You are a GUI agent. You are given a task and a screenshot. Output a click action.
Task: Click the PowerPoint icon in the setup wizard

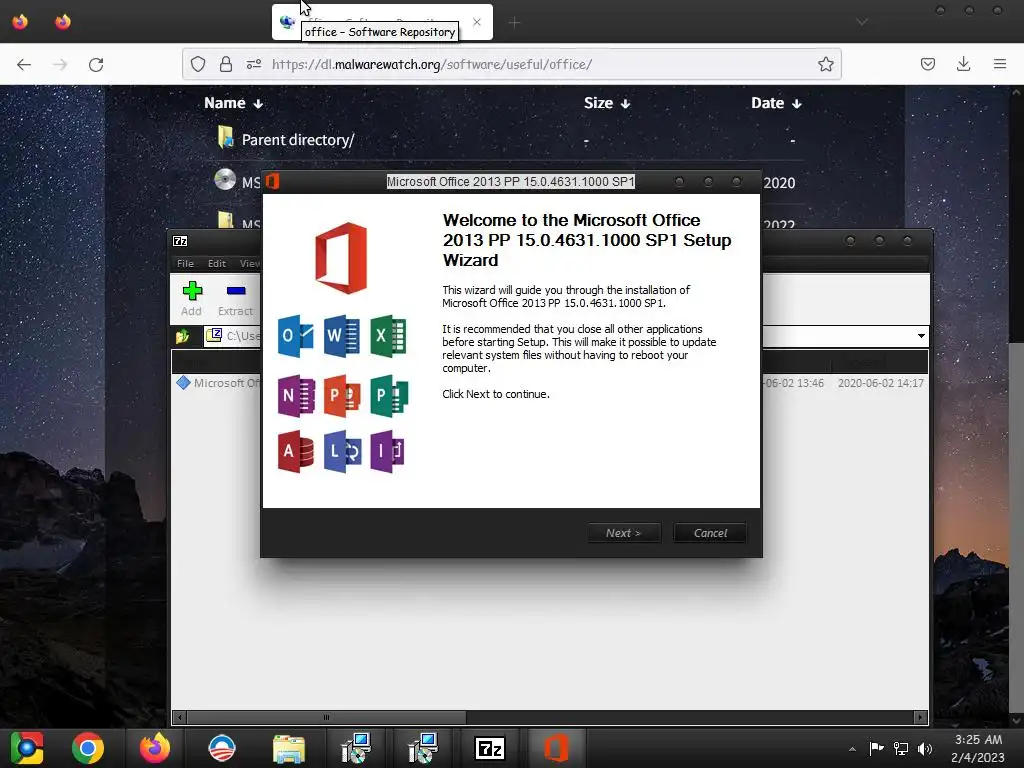(342, 395)
